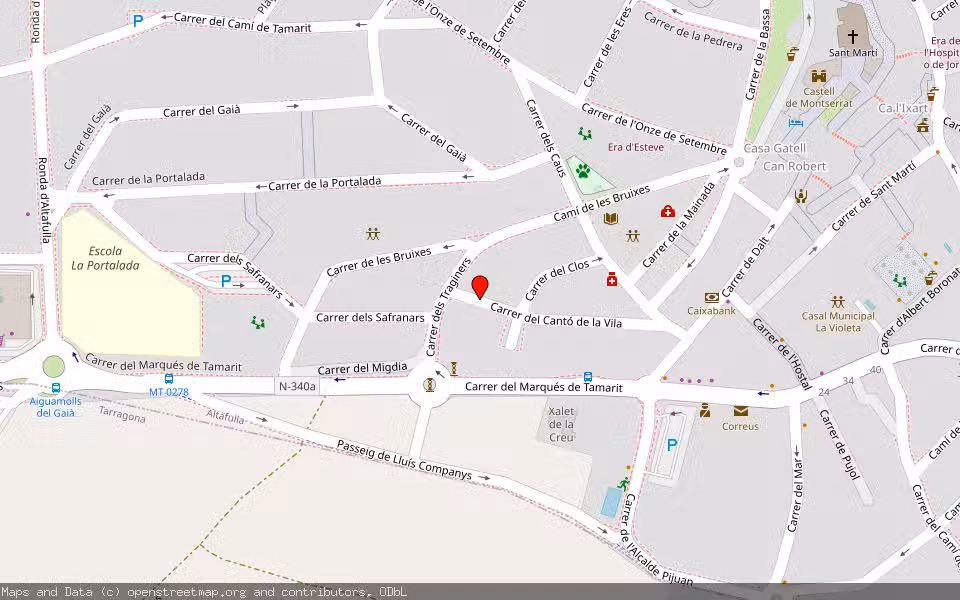
Task: Click the Aiguamolls del Gaià bus stop icon
Action: [x=56, y=388]
